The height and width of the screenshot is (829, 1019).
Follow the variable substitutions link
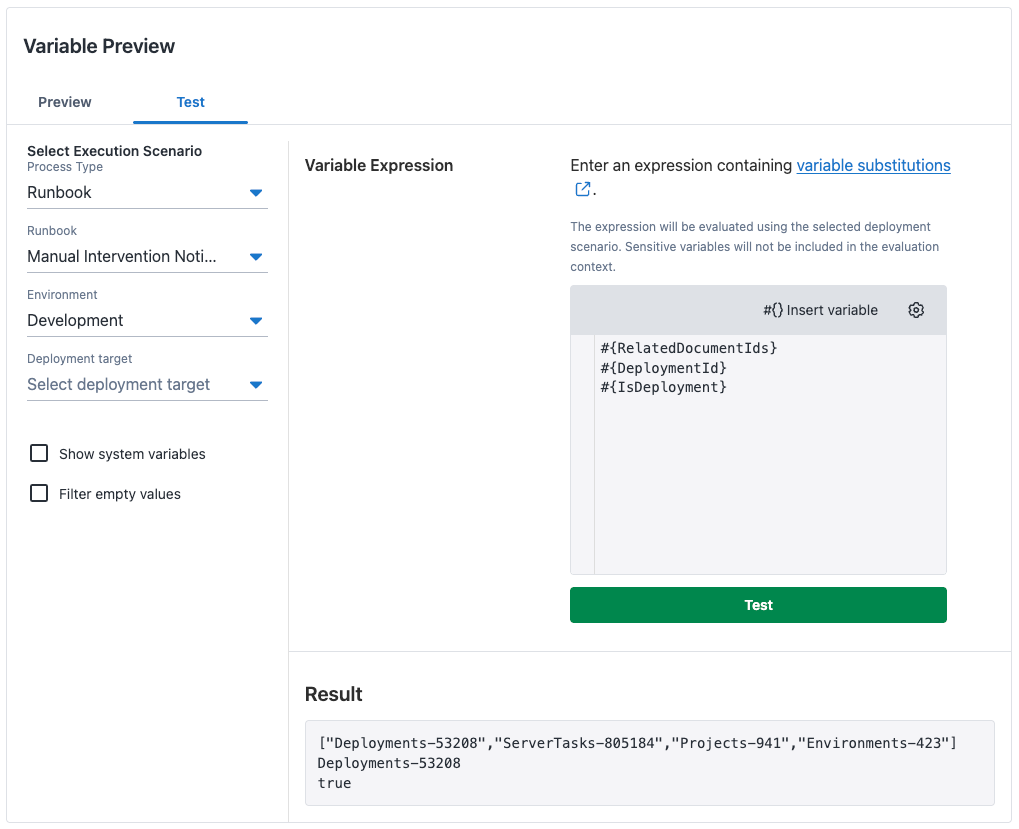pos(873,166)
